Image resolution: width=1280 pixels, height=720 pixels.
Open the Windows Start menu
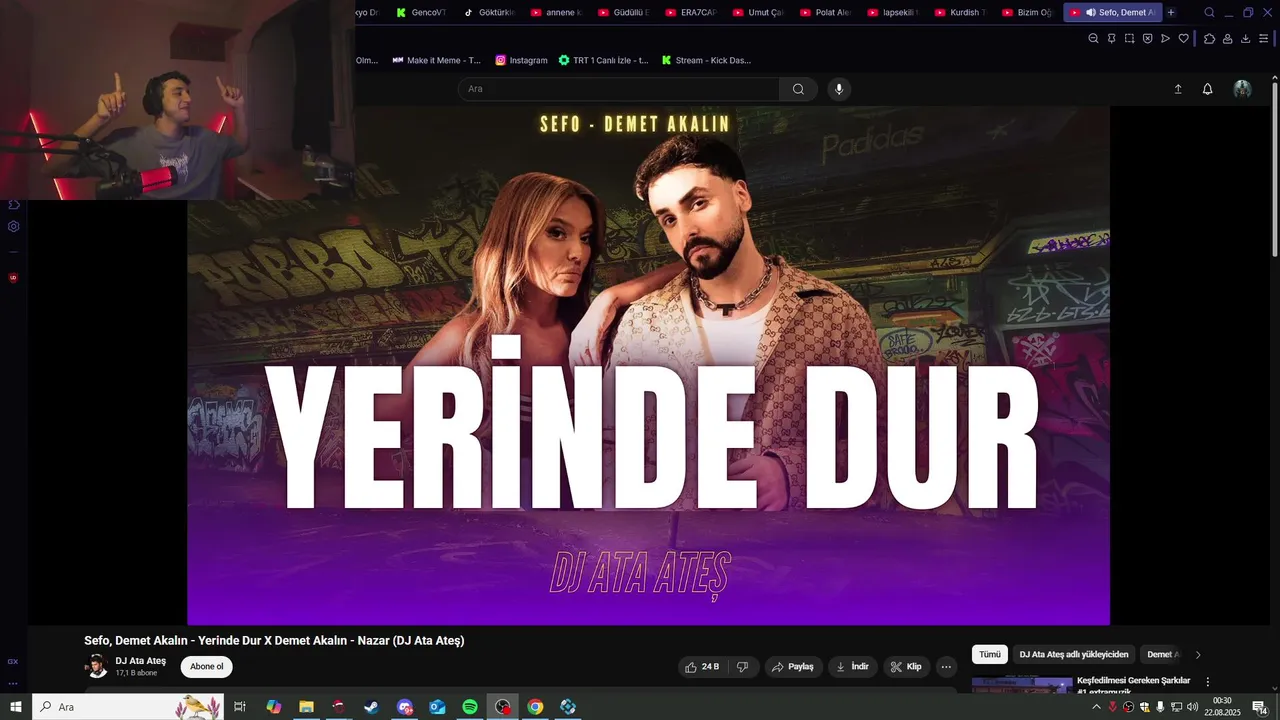click(16, 707)
